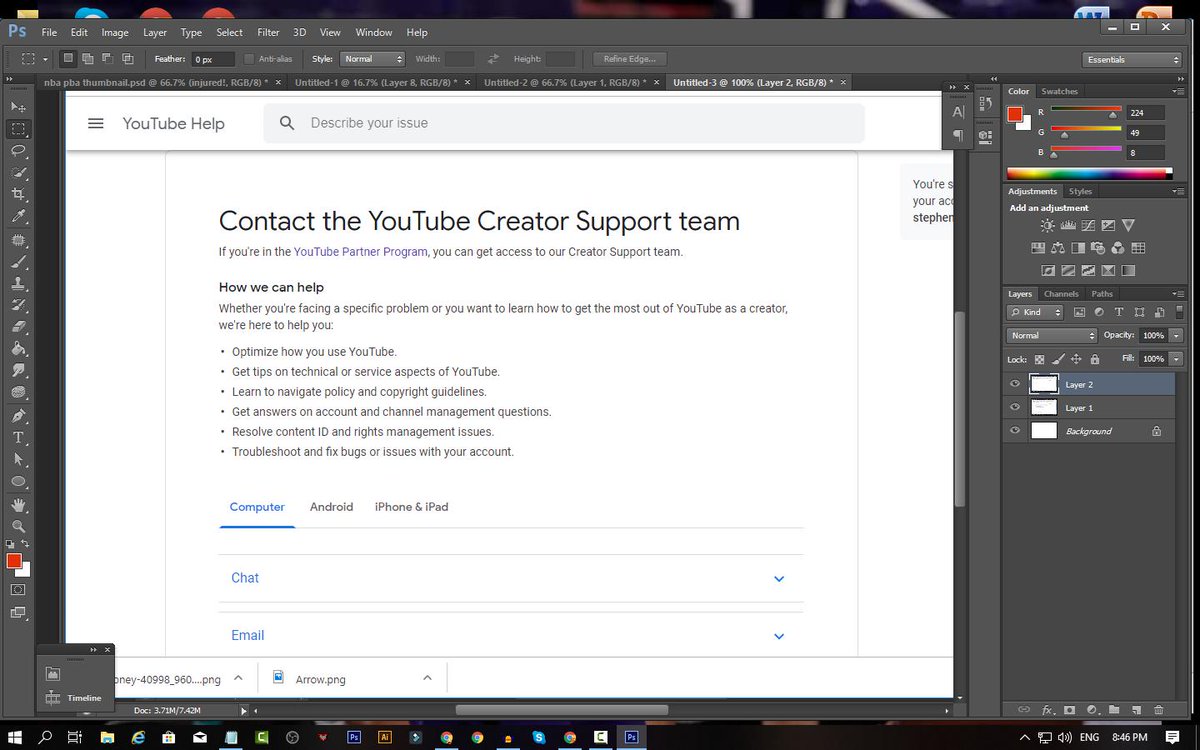This screenshot has height=750, width=1200.
Task: Expand the Email section chevron
Action: tap(779, 636)
